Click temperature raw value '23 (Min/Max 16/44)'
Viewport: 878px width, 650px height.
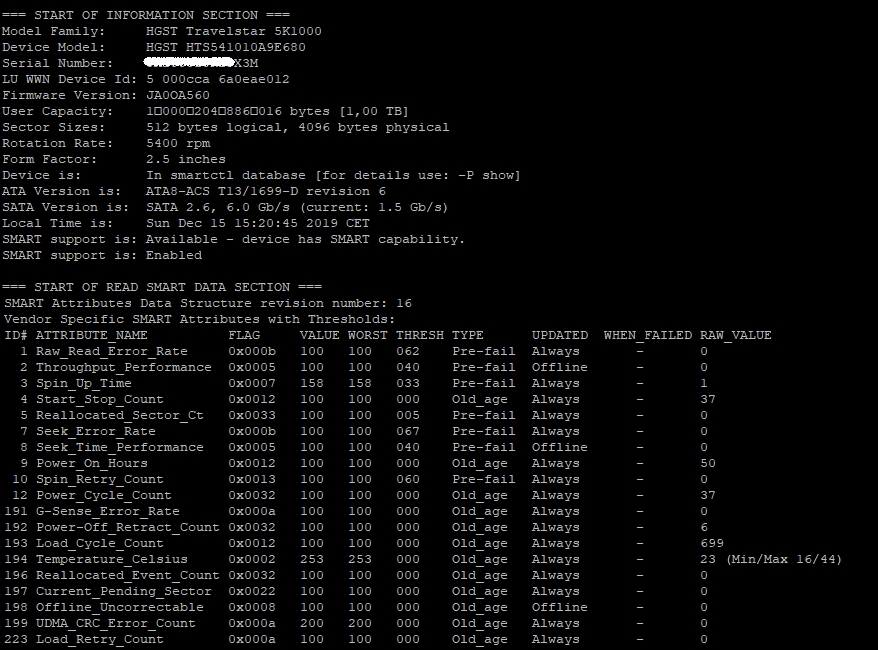tap(770, 559)
